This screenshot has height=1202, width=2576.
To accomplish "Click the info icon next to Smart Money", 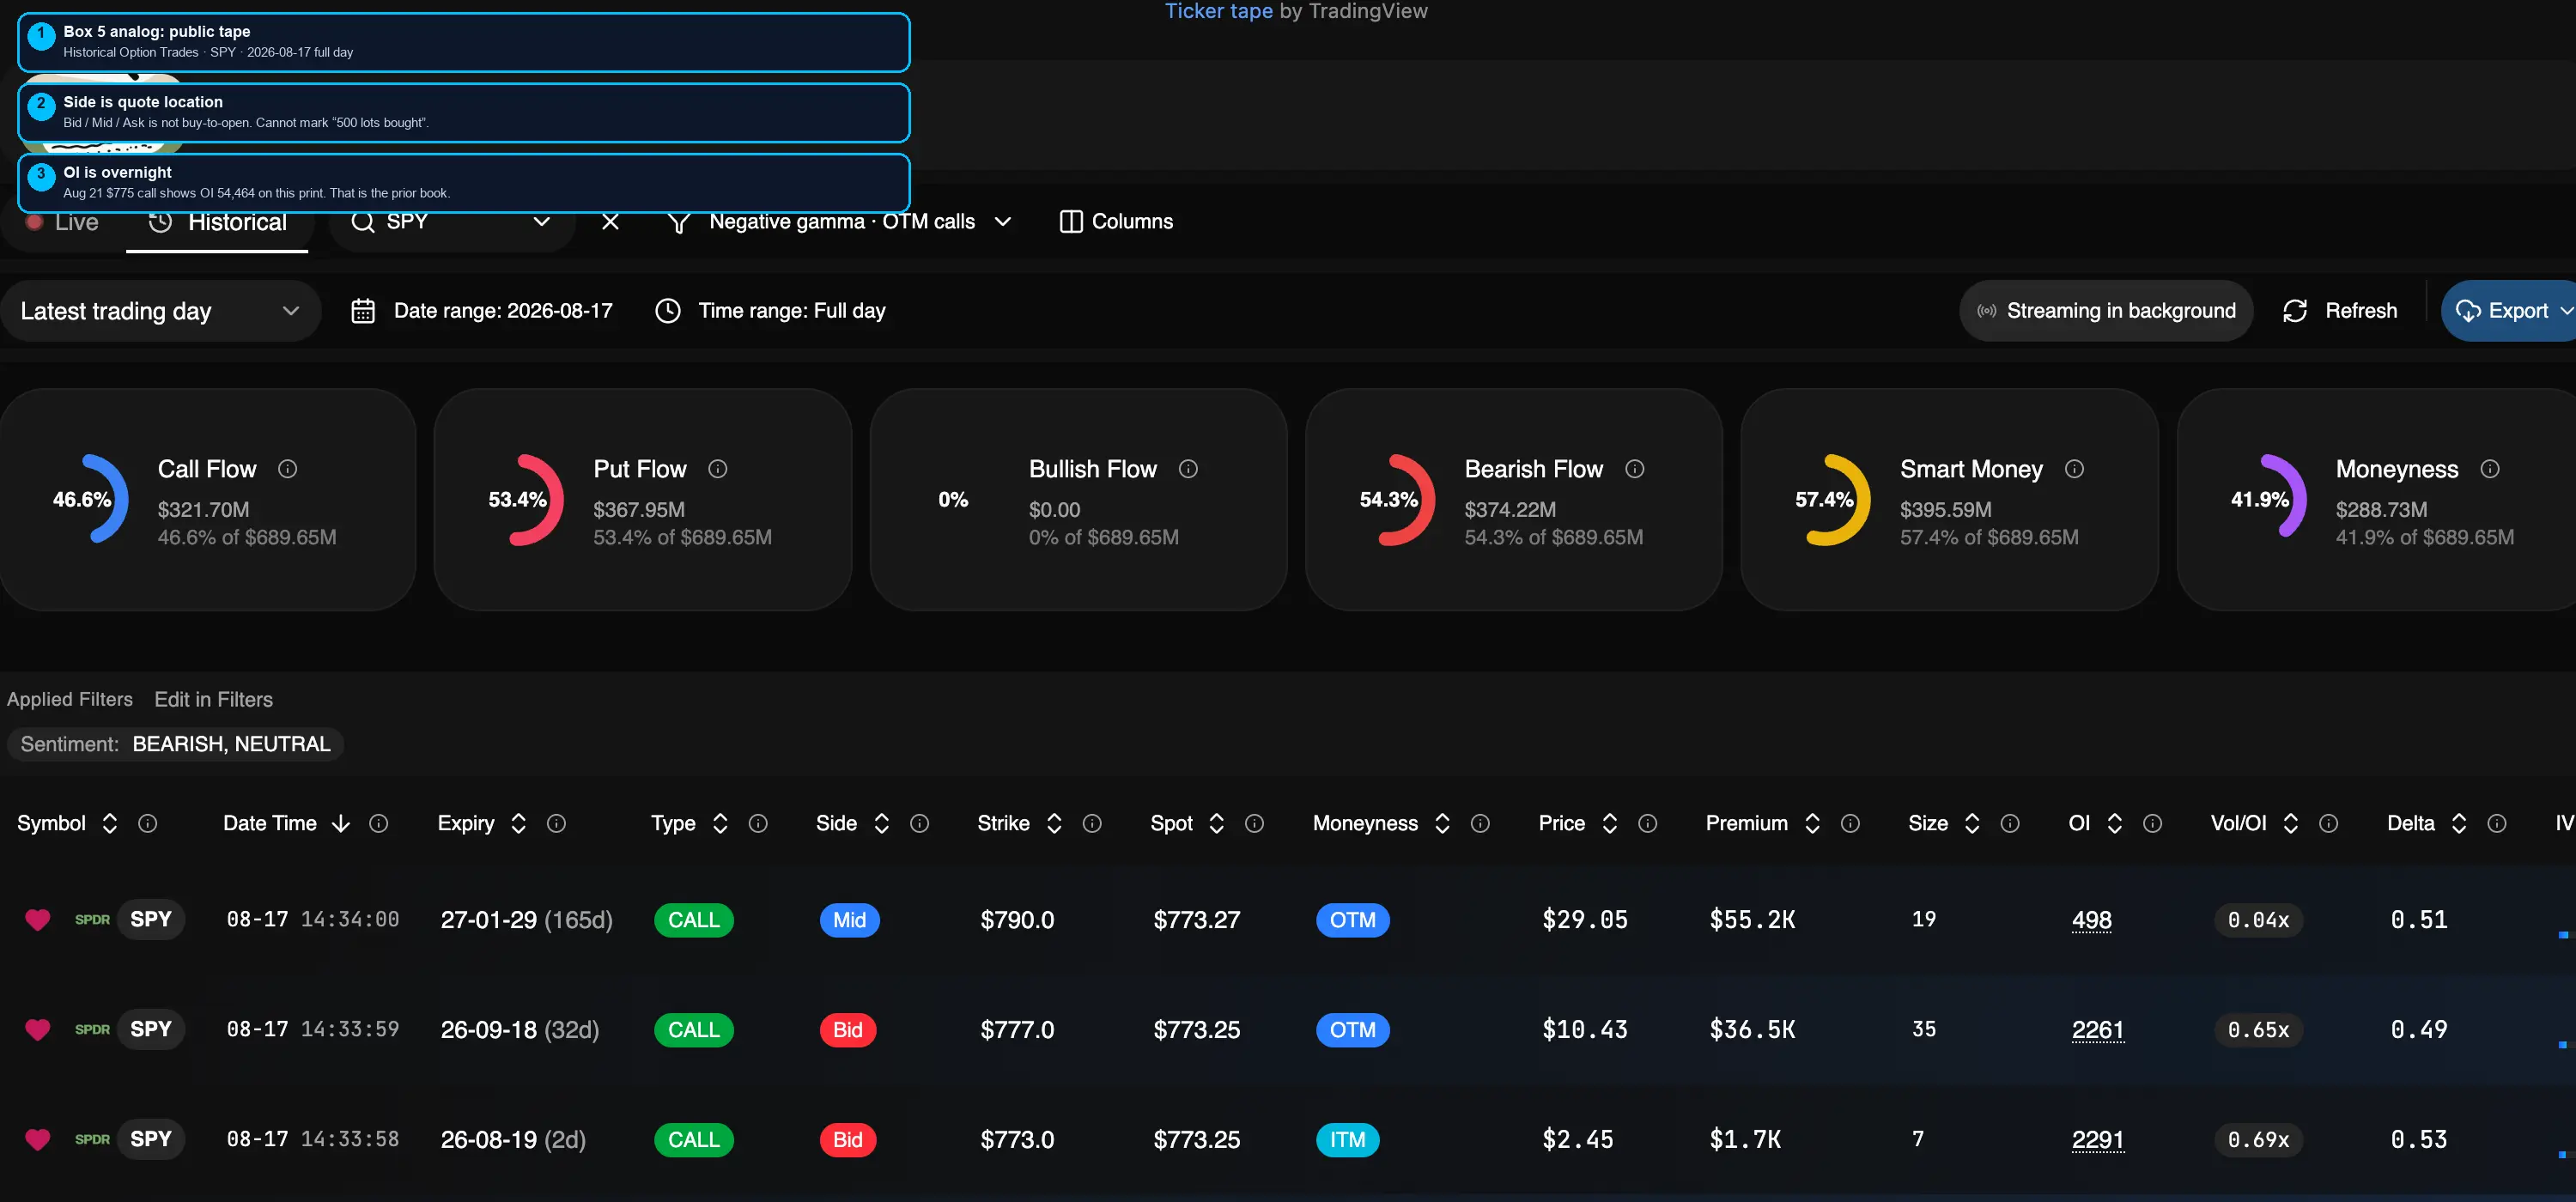I will click(x=2075, y=469).
